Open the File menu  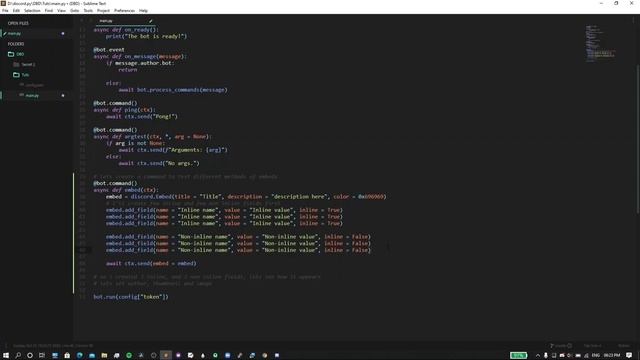5,11
